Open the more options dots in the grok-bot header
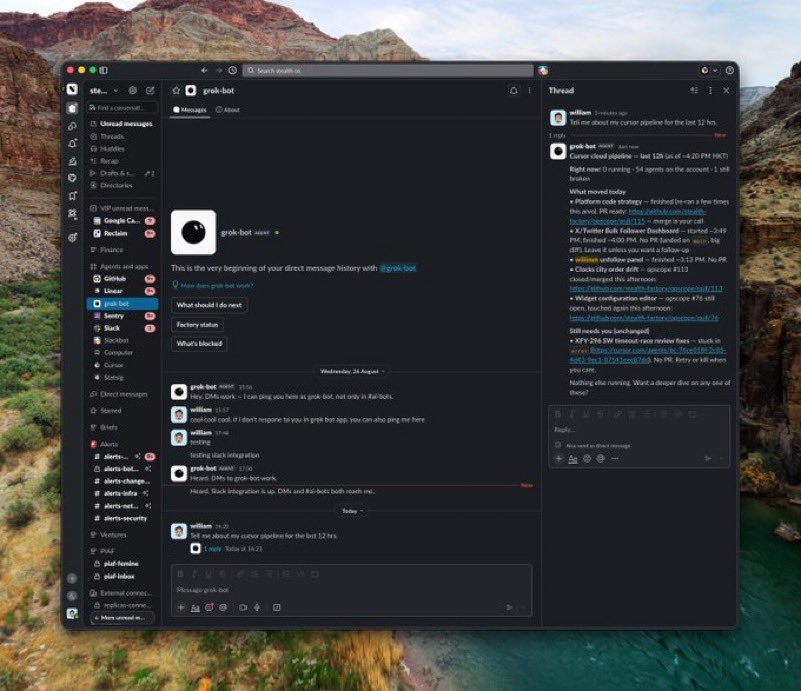Screen dimensions: 801x691 click(530, 91)
